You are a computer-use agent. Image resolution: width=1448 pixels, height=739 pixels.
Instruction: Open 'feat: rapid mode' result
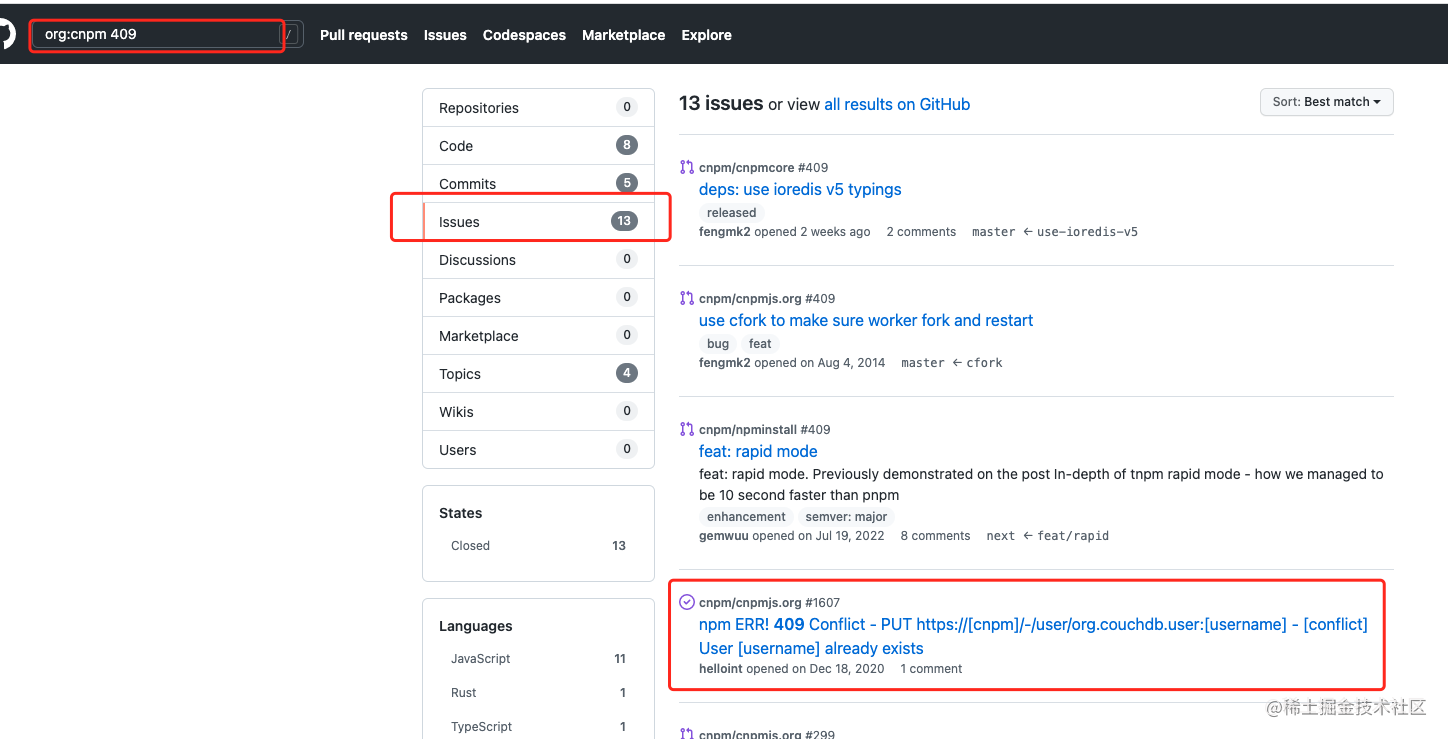click(x=758, y=451)
